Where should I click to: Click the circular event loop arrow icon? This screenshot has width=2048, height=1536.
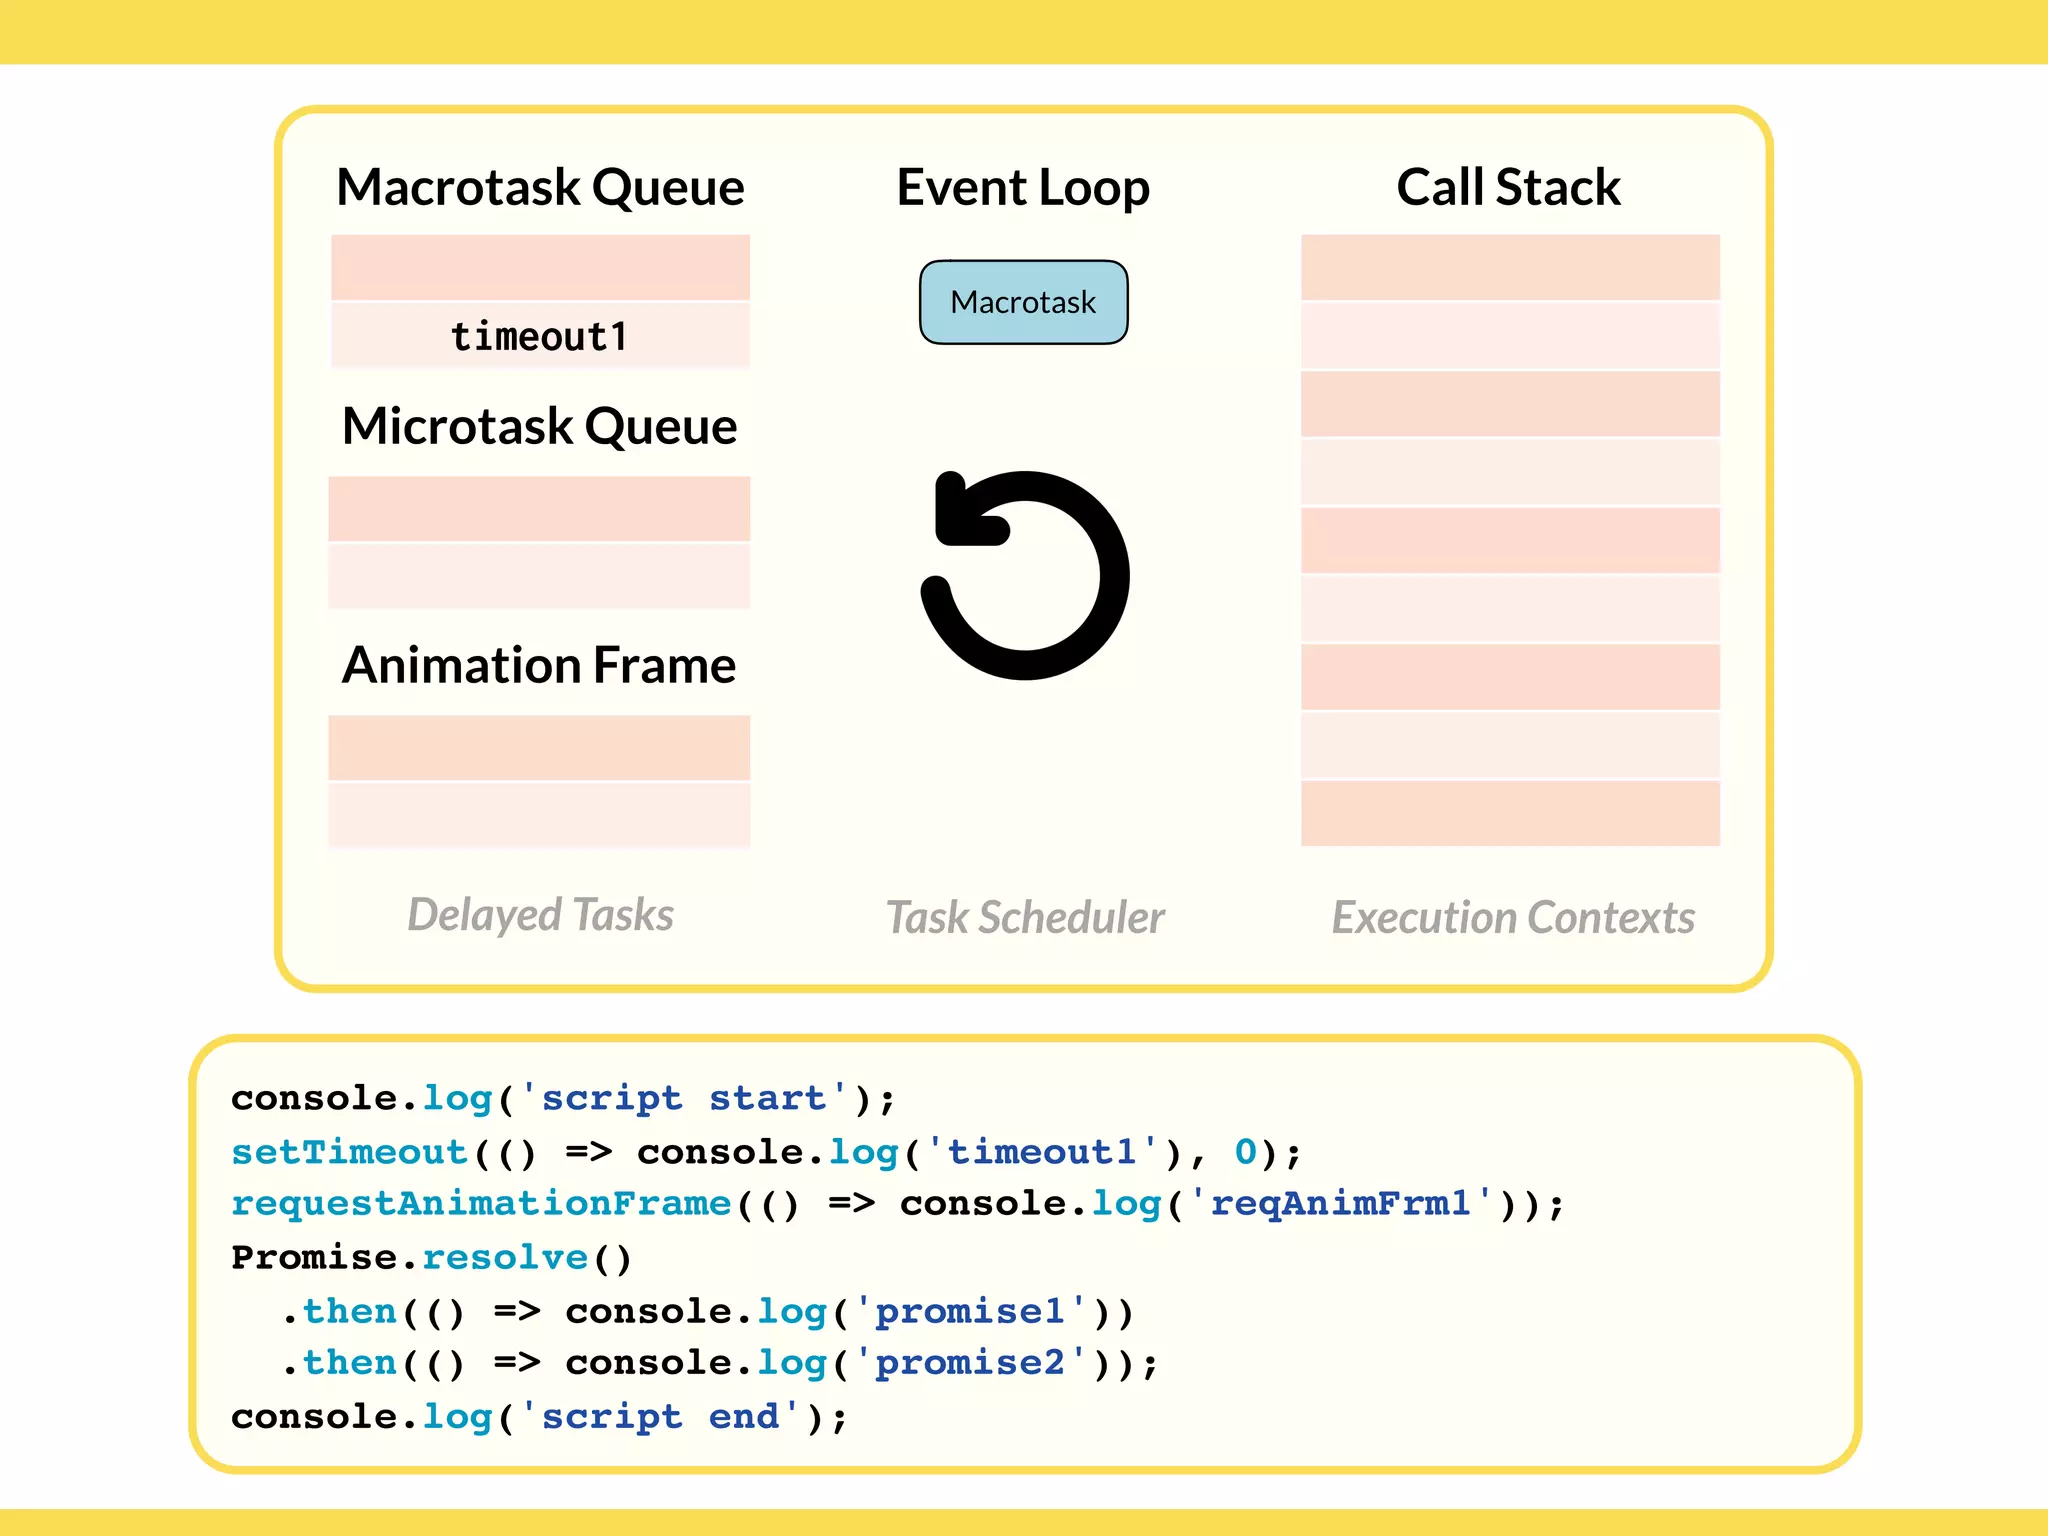click(1025, 576)
